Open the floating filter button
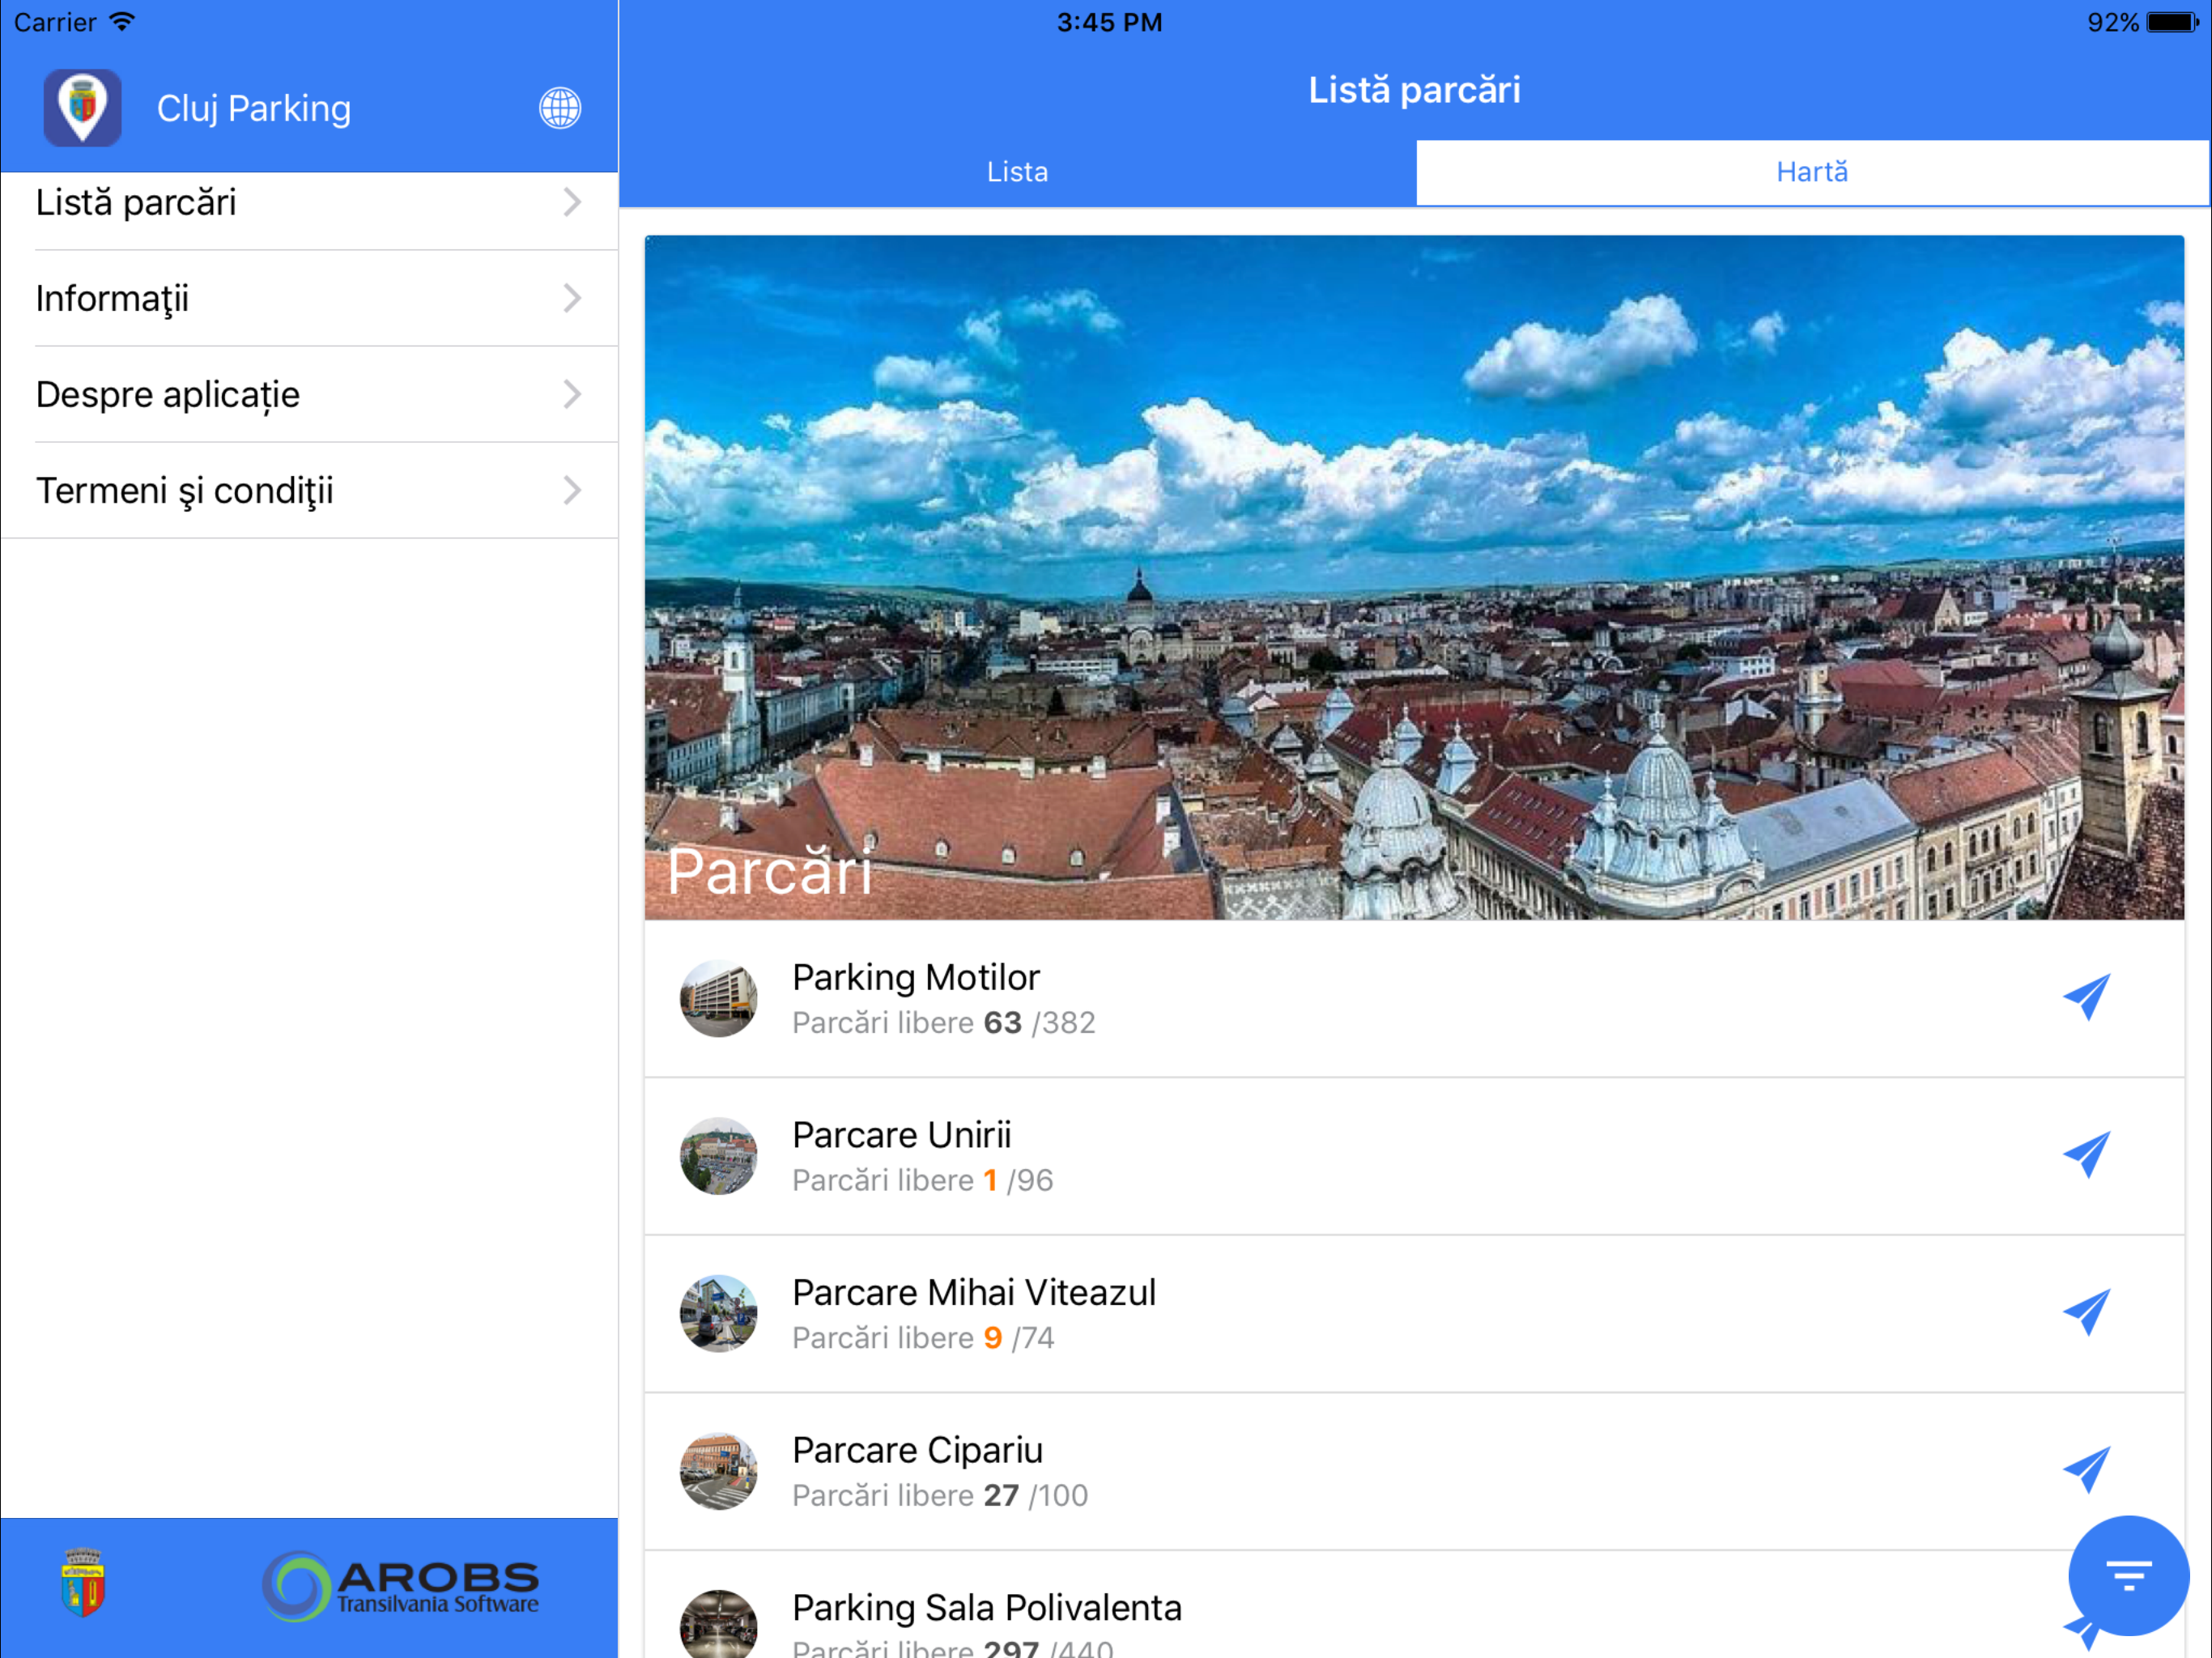The height and width of the screenshot is (1658, 2212). click(2128, 1576)
